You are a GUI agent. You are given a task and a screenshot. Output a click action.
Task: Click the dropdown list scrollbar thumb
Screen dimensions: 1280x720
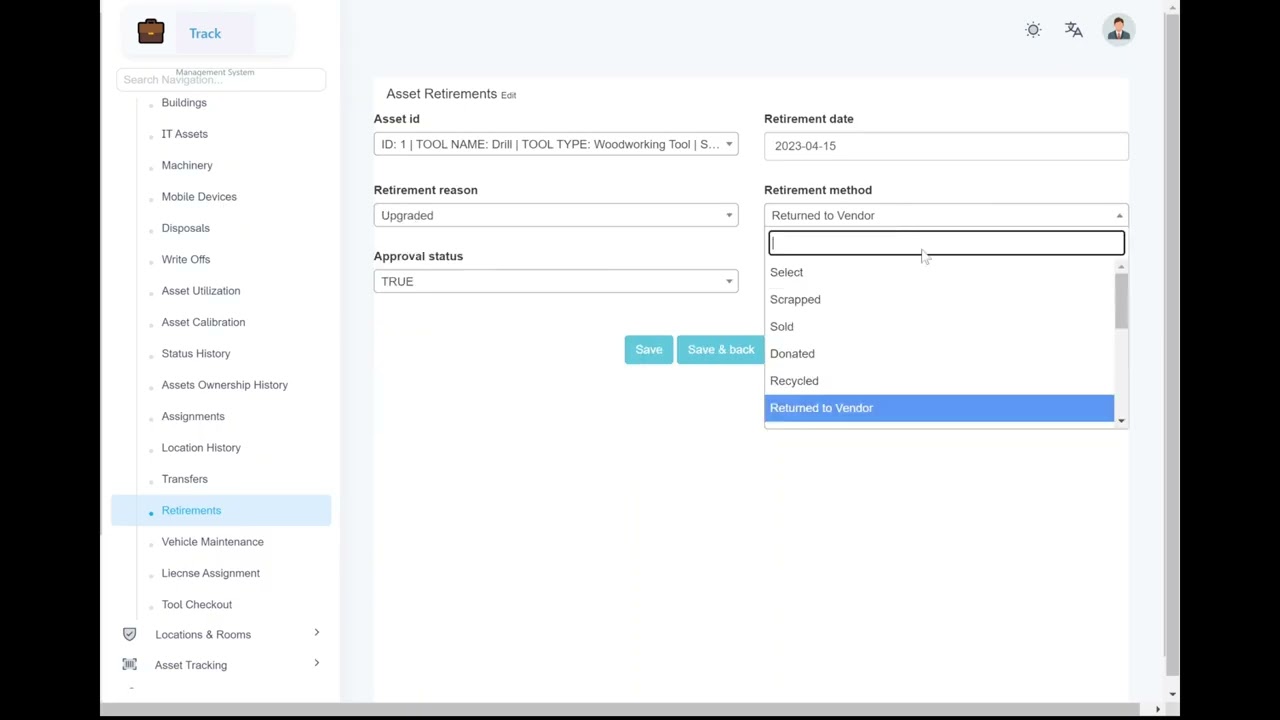[x=1121, y=300]
